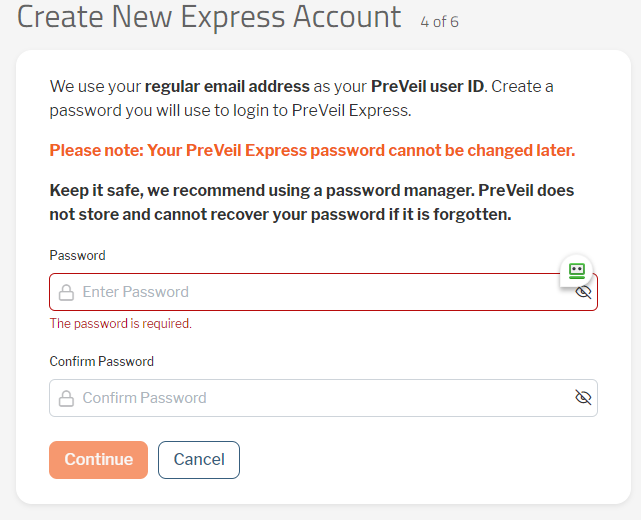This screenshot has height=520, width=641.
Task: Click the lock icon in Confirm Password field
Action: 66,398
